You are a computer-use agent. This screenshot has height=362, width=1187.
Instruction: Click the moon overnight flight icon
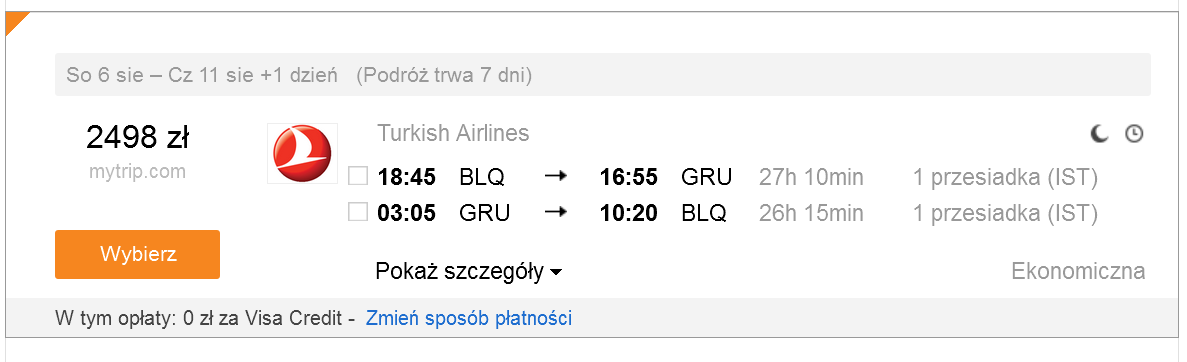pyautogui.click(x=1099, y=135)
